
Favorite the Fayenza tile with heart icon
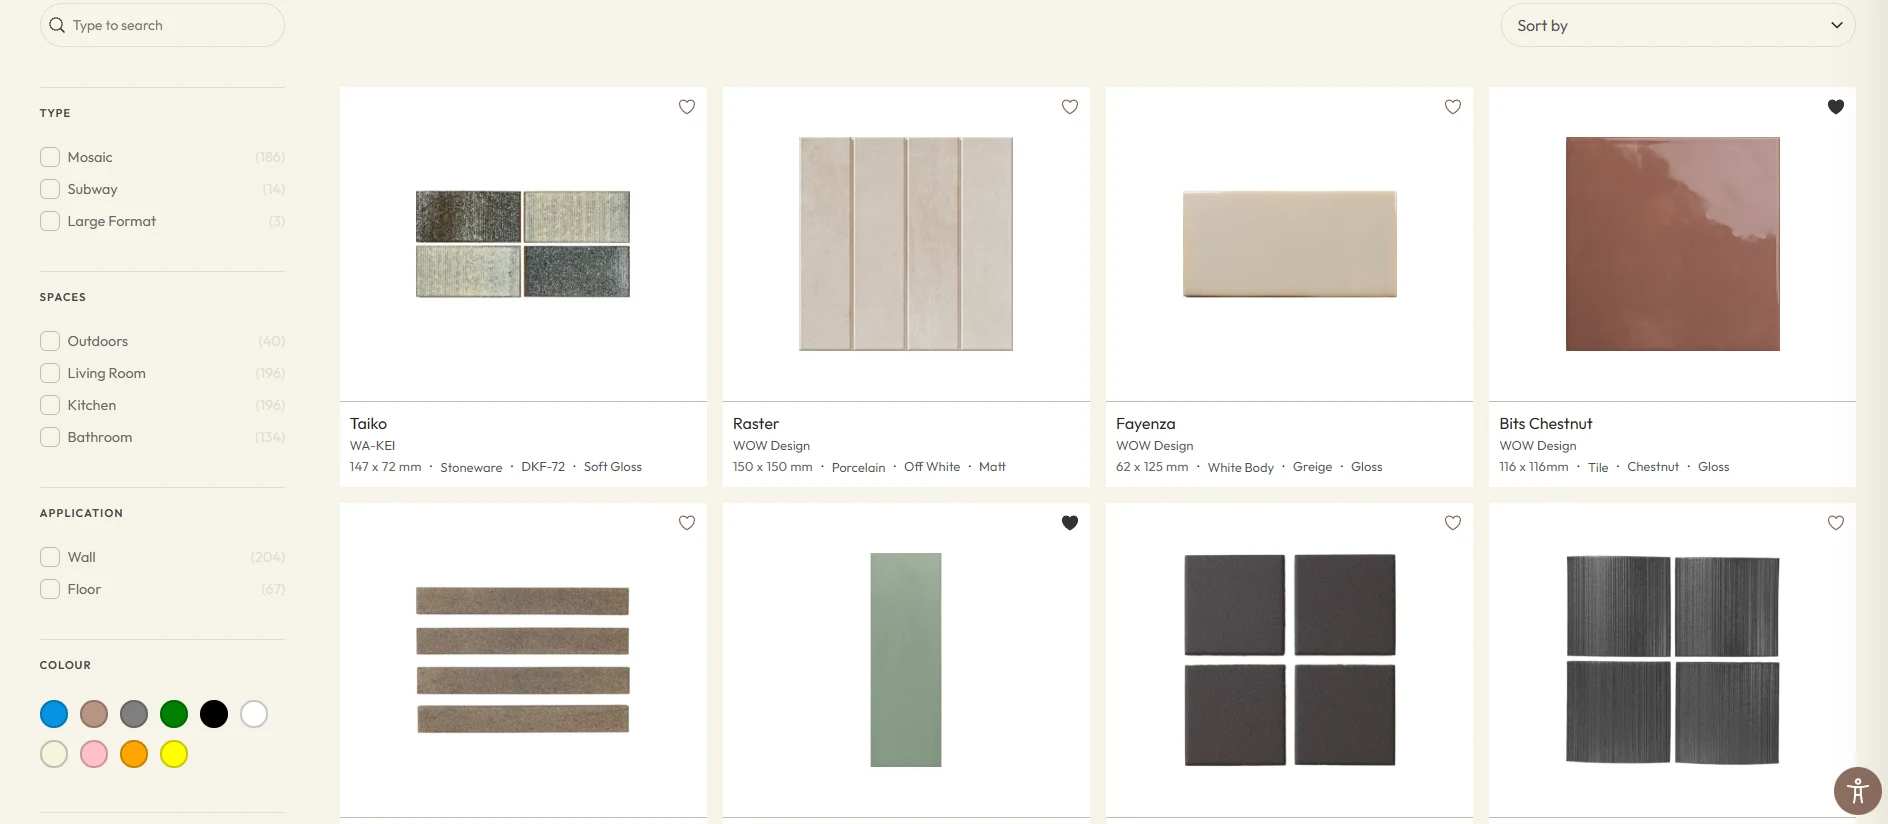click(x=1453, y=107)
